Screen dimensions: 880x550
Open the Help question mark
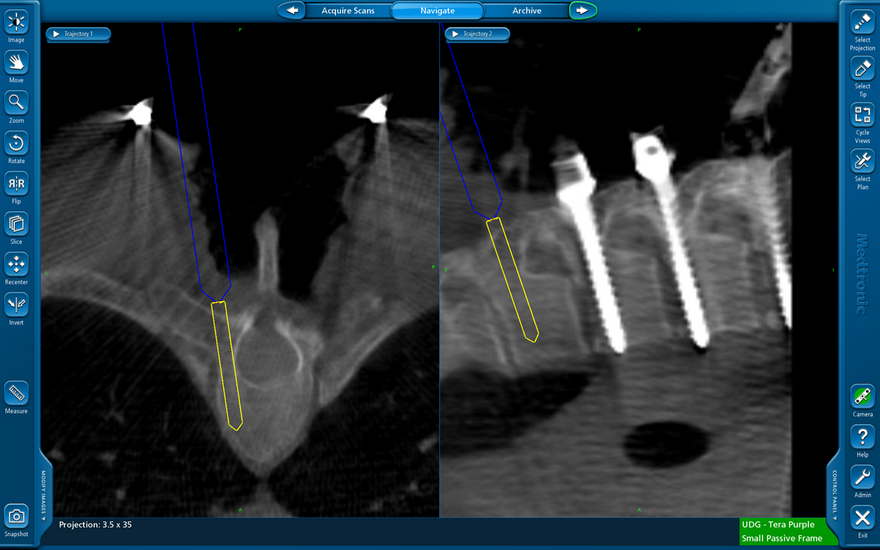862,437
